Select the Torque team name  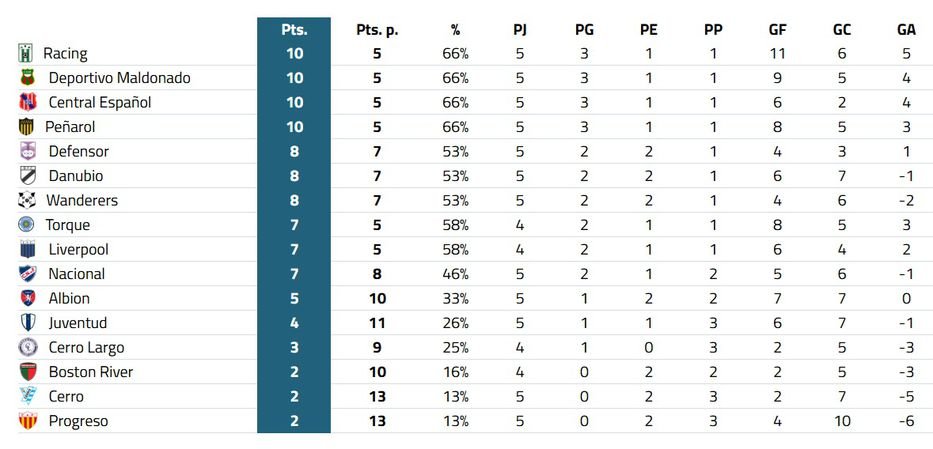pos(67,225)
